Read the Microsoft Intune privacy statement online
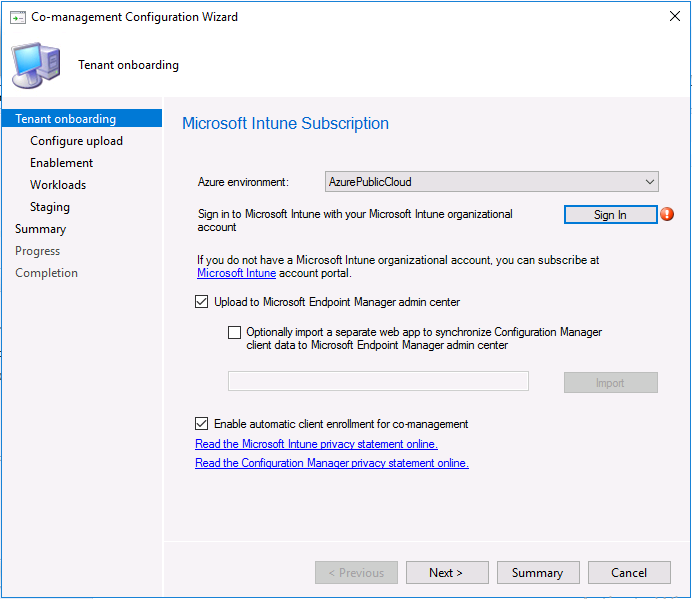Screen dimensions: 692x599 click(316, 444)
